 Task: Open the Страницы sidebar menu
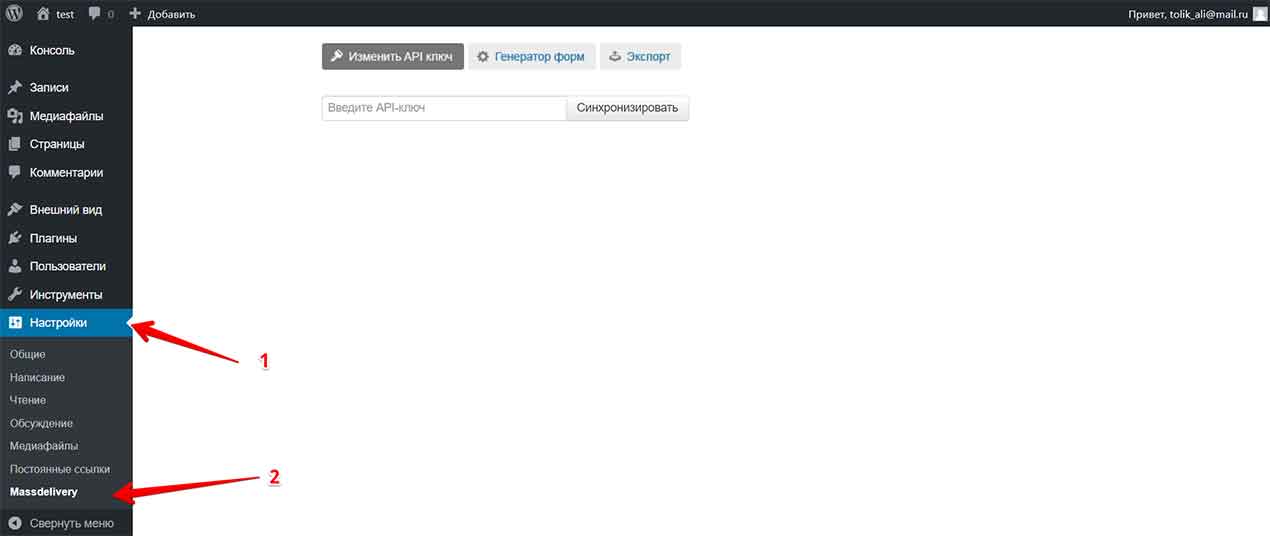point(57,144)
